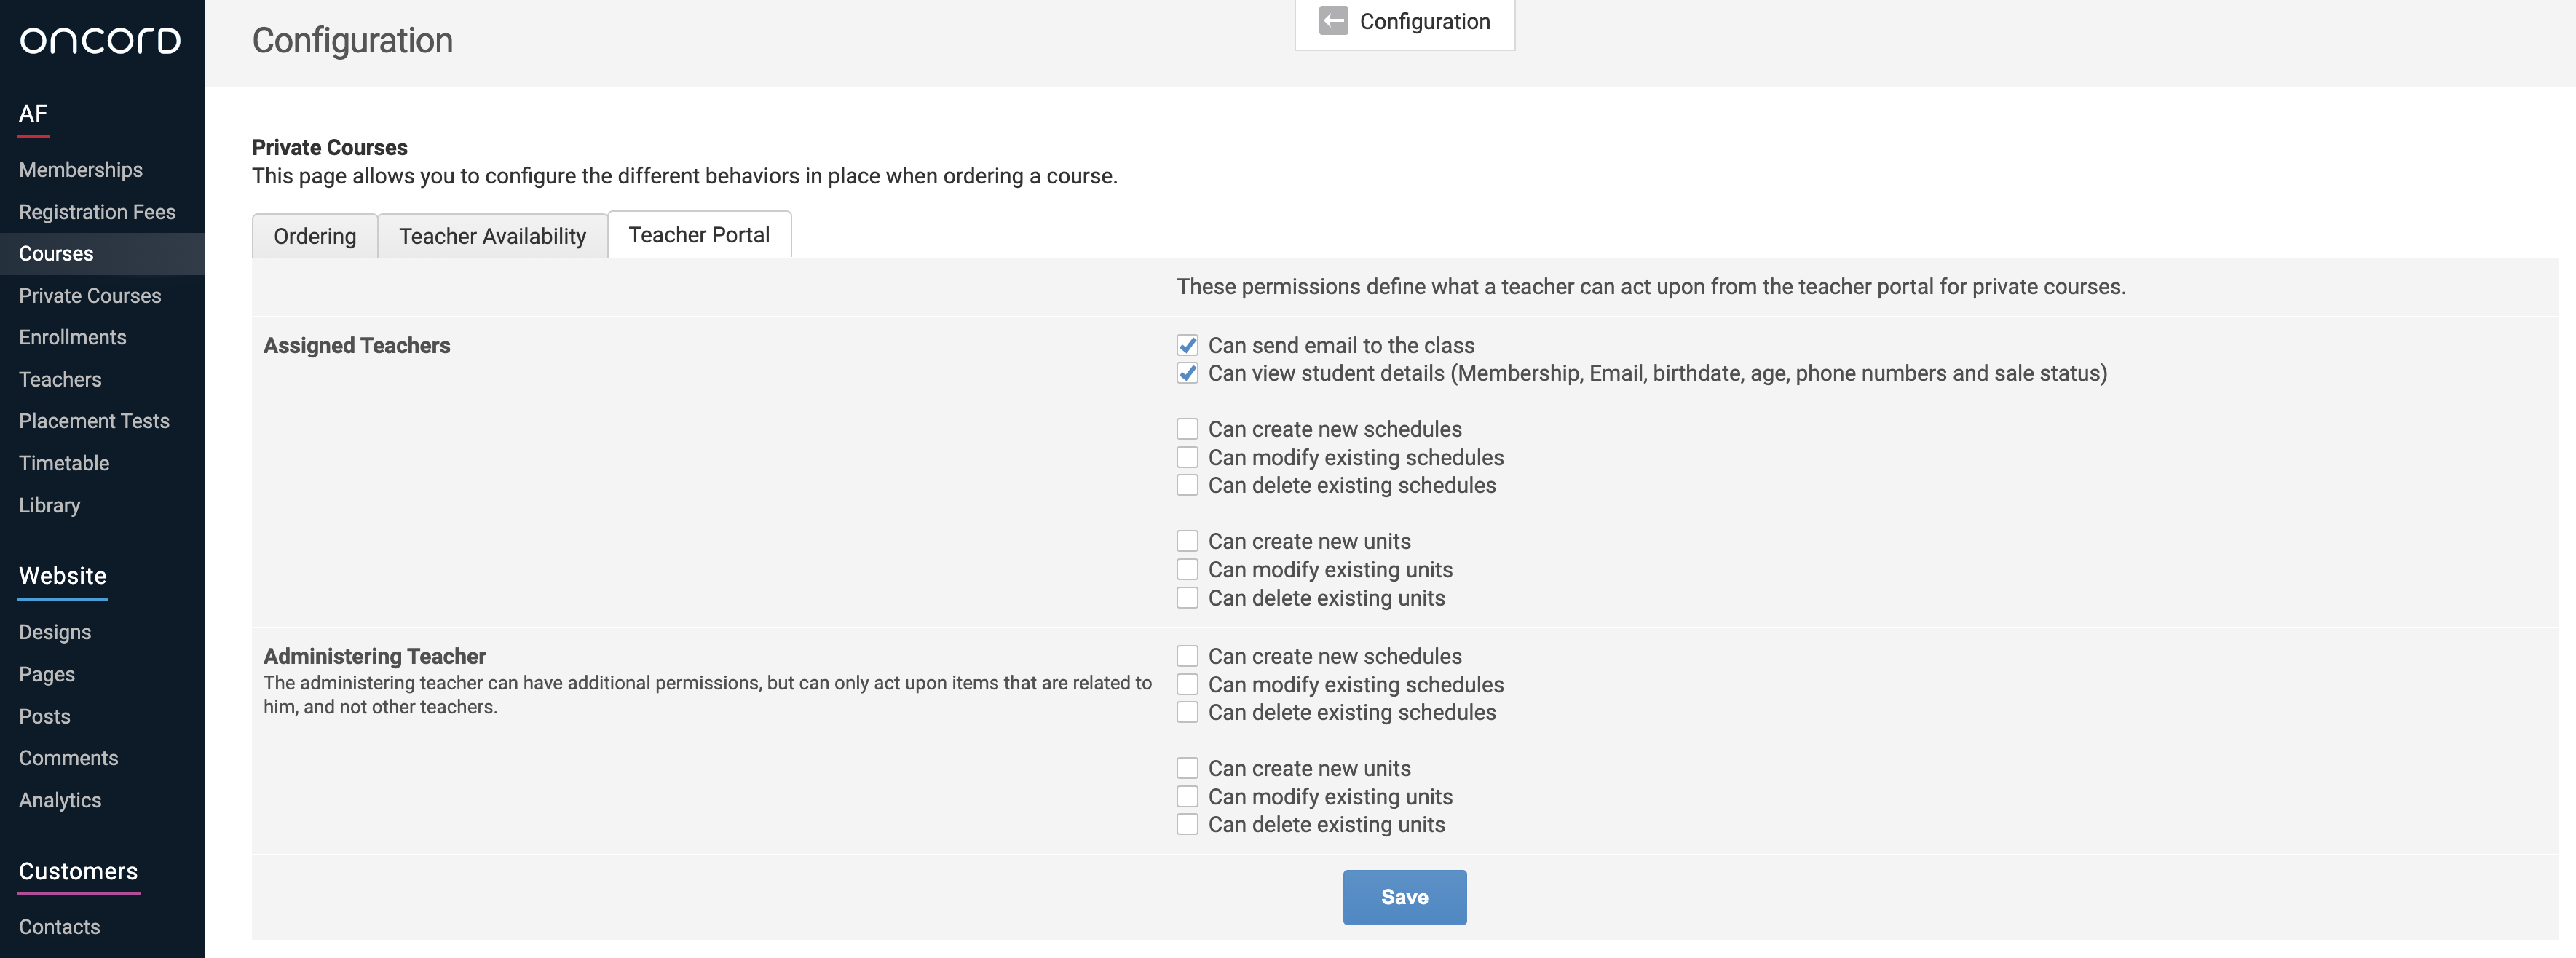2576x958 pixels.
Task: Check Administering Teacher 'Can create new units'
Action: [x=1187, y=769]
